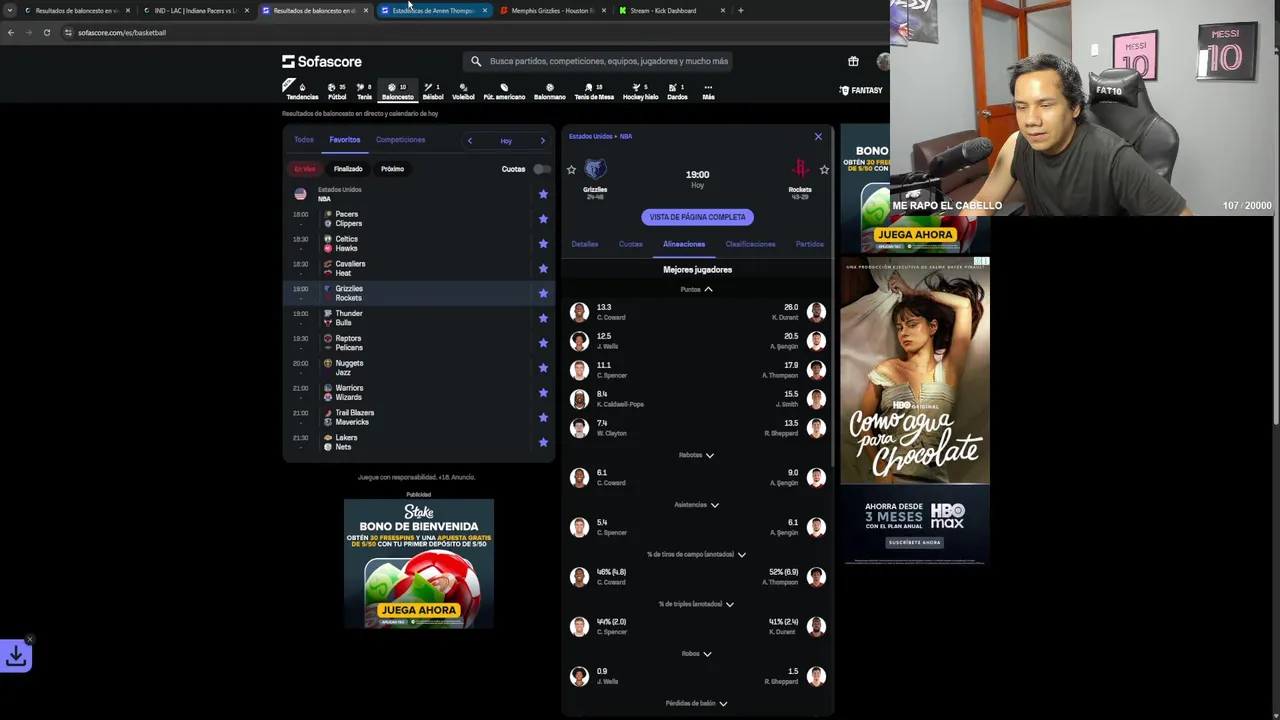The height and width of the screenshot is (720, 1280).
Task: Select the Dardos sport icon
Action: click(677, 91)
